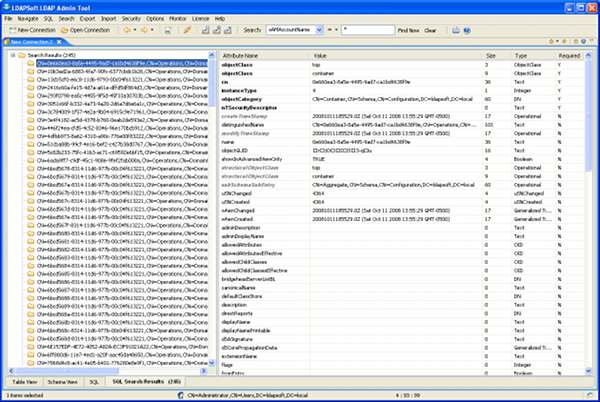The image size is (600, 402).
Task: Open the Options menu
Action: (x=155, y=18)
